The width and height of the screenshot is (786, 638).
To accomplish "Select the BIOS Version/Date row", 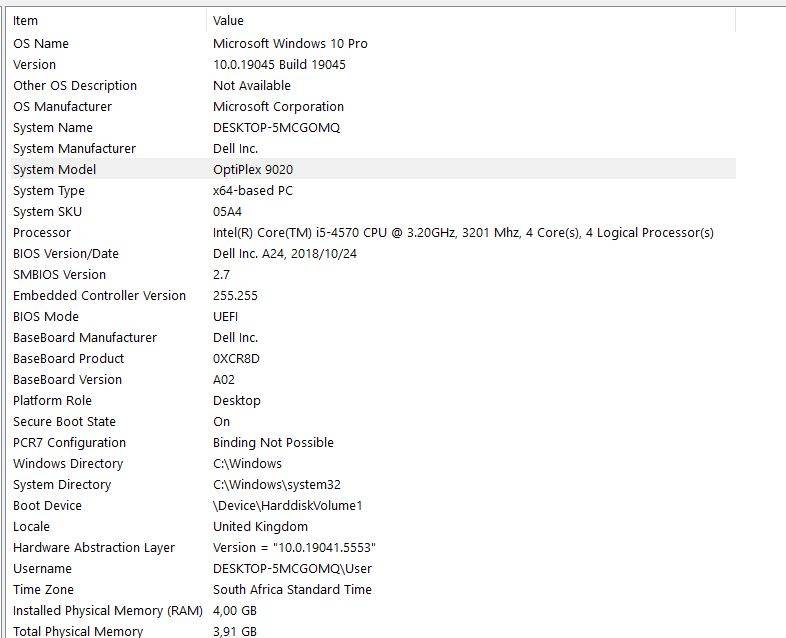I will point(66,253).
